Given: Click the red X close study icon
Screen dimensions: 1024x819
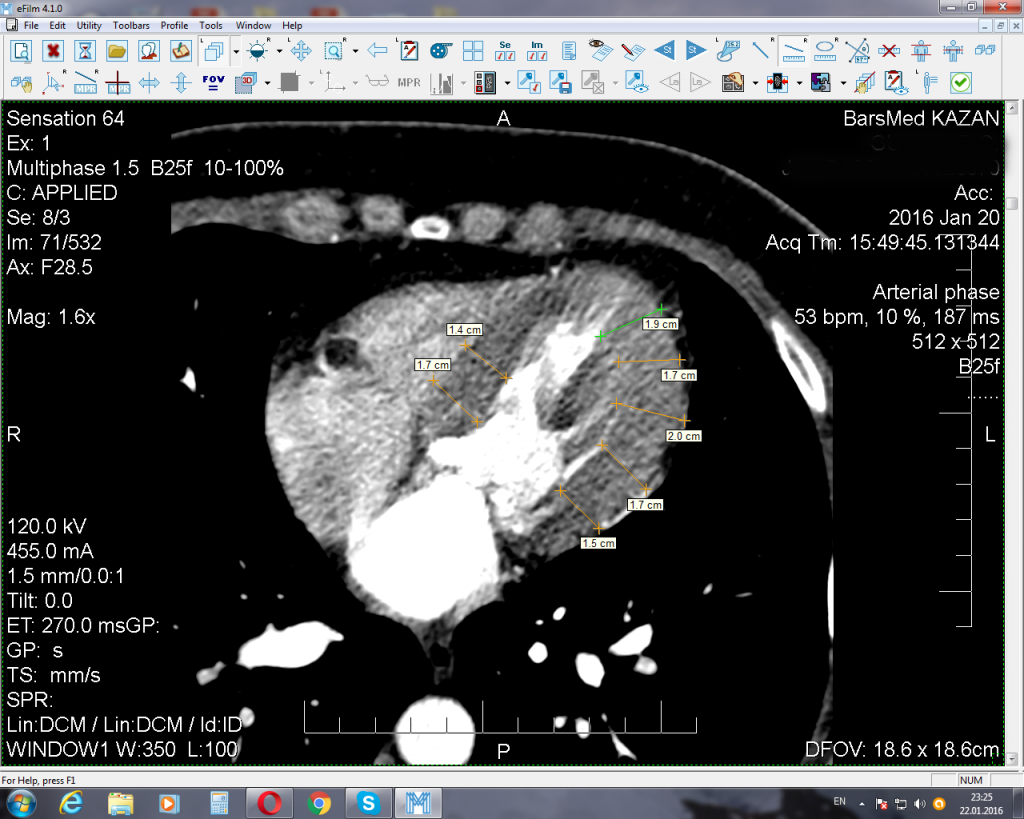Looking at the screenshot, I should [53, 51].
